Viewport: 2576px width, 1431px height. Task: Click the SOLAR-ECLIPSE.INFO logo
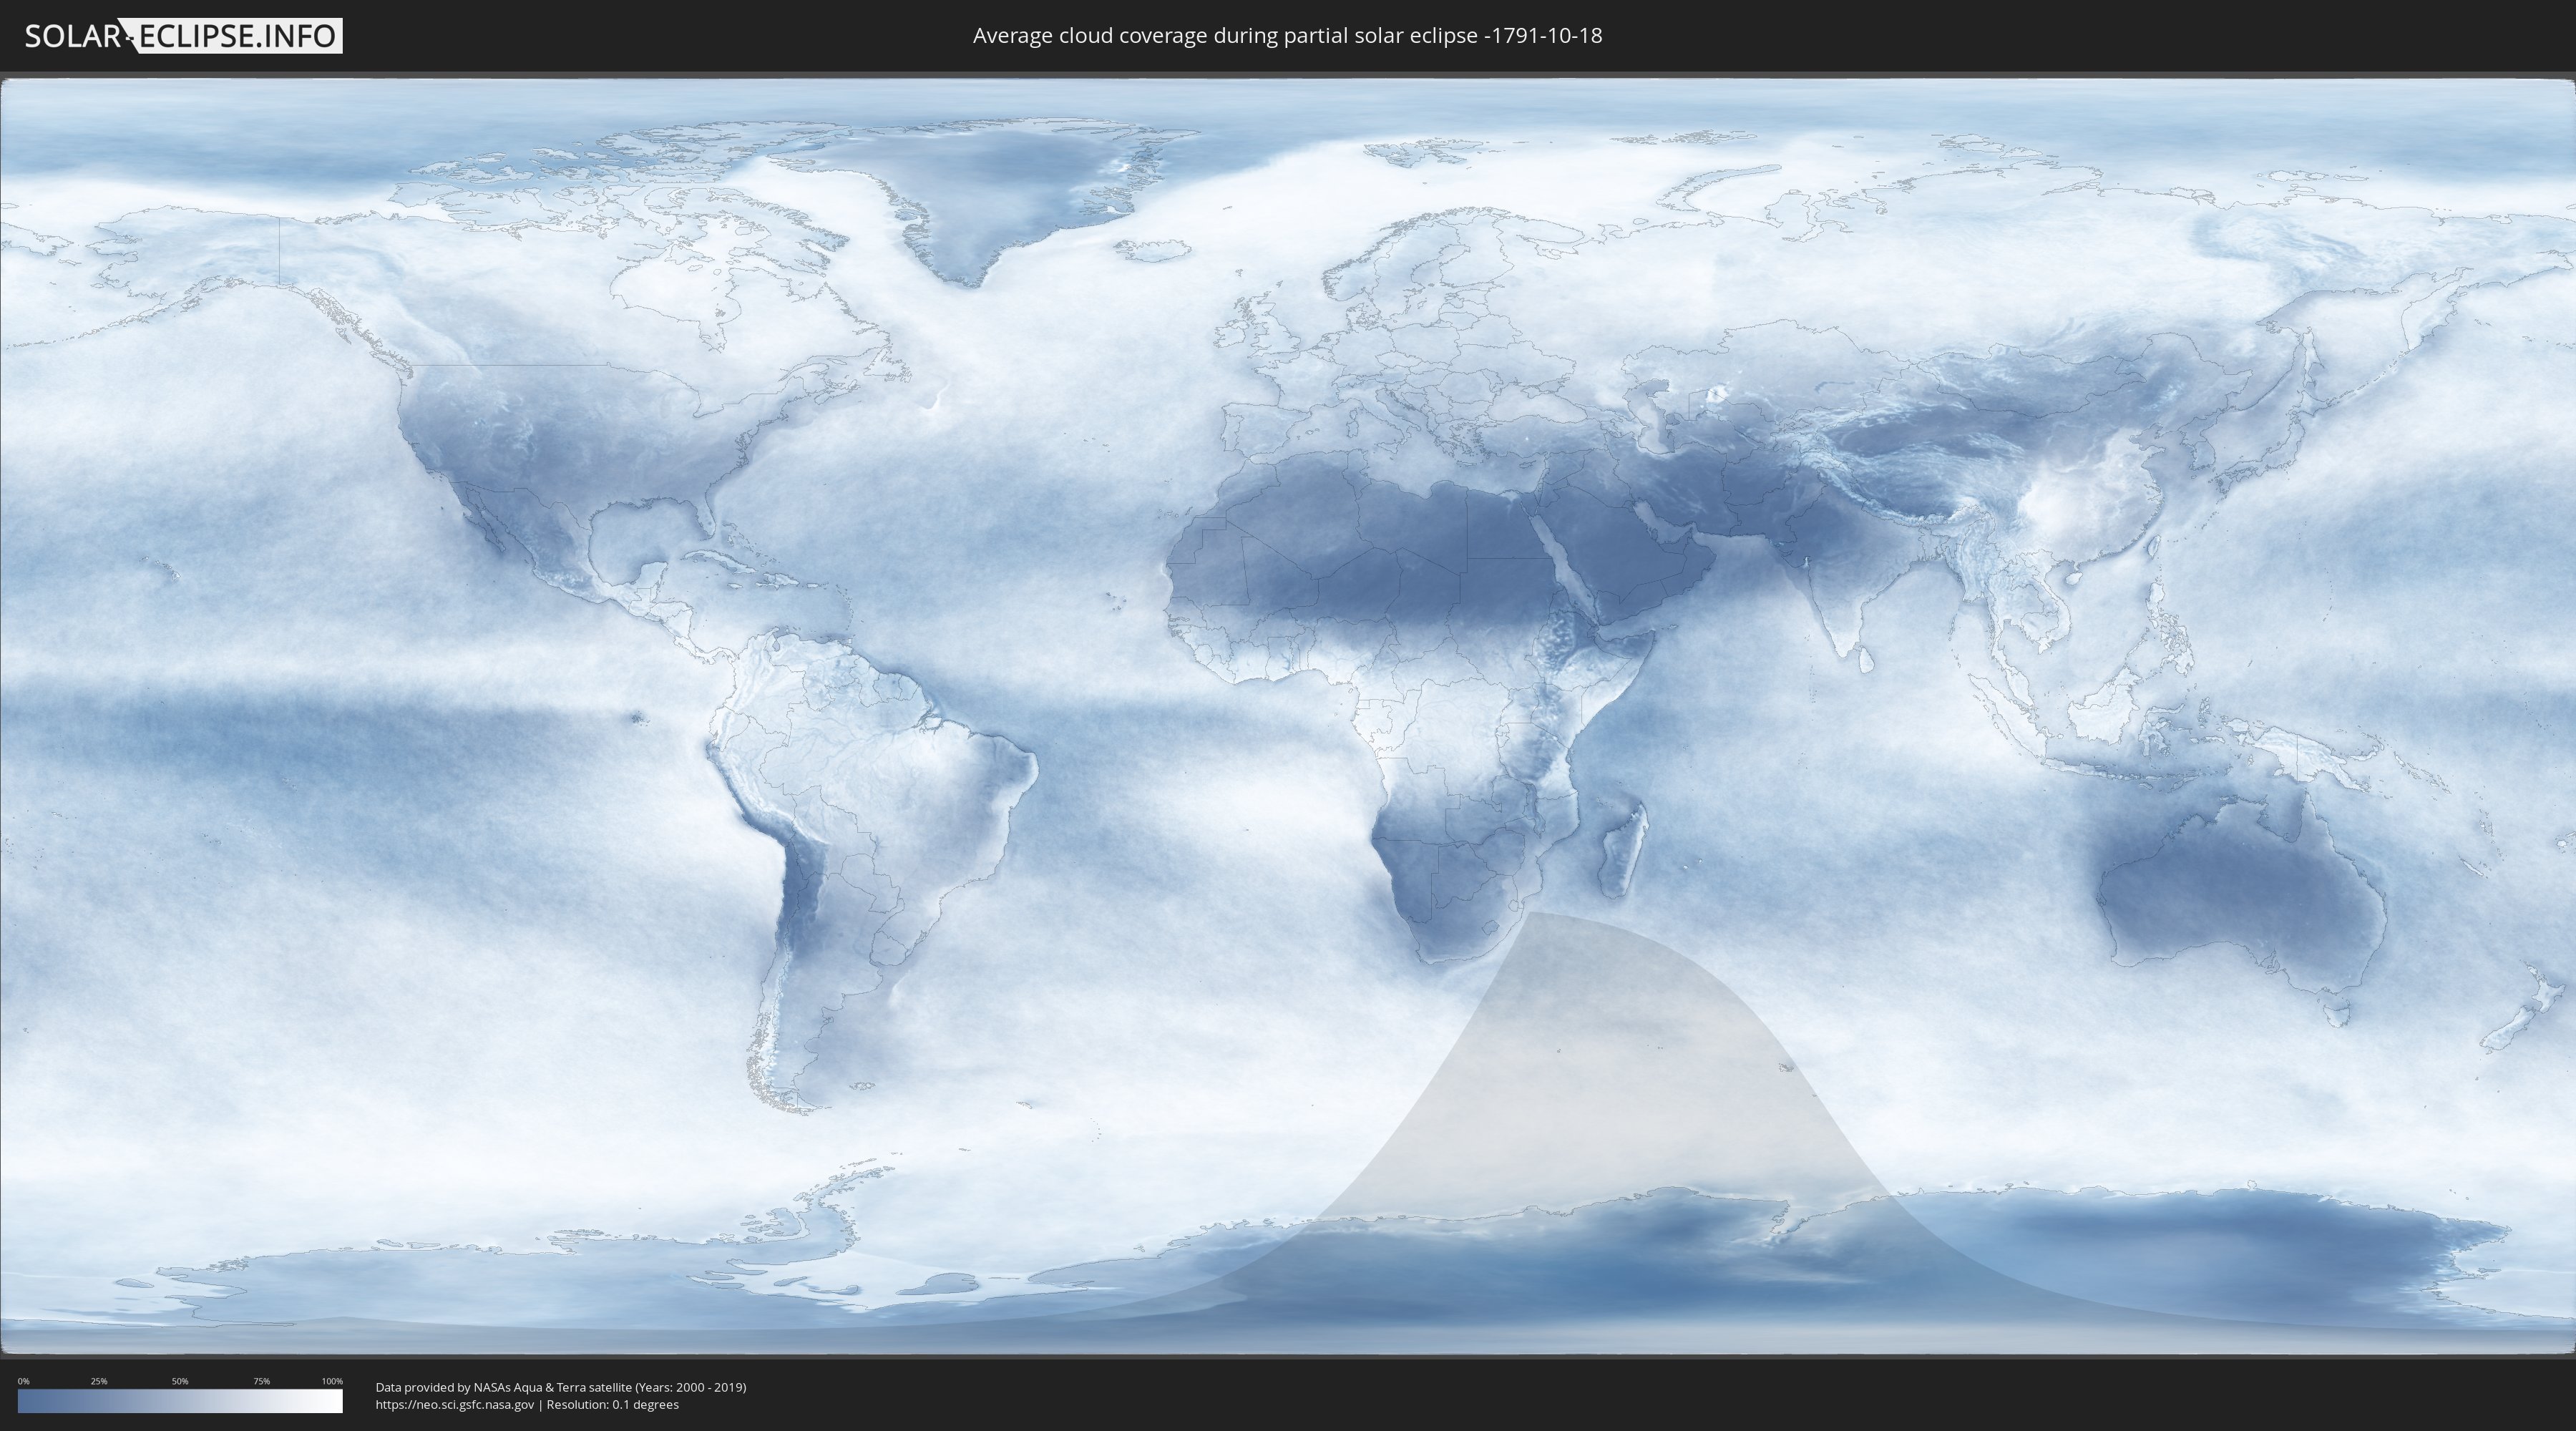183,36
